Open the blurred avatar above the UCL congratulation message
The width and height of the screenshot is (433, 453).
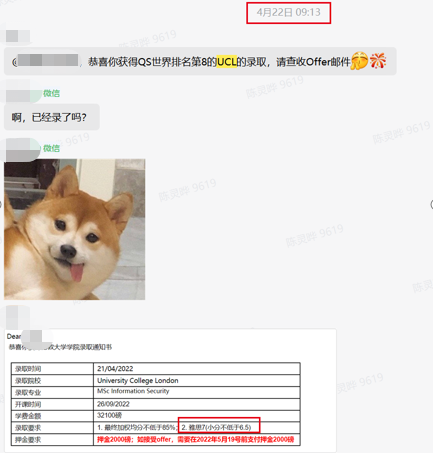click(x=18, y=36)
